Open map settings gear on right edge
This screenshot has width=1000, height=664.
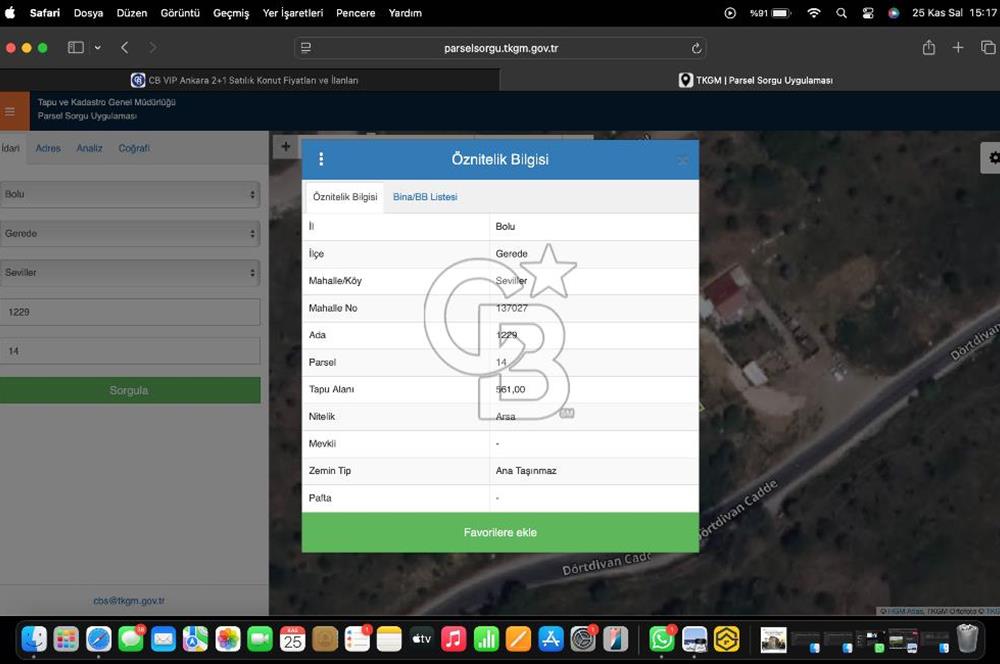point(992,158)
